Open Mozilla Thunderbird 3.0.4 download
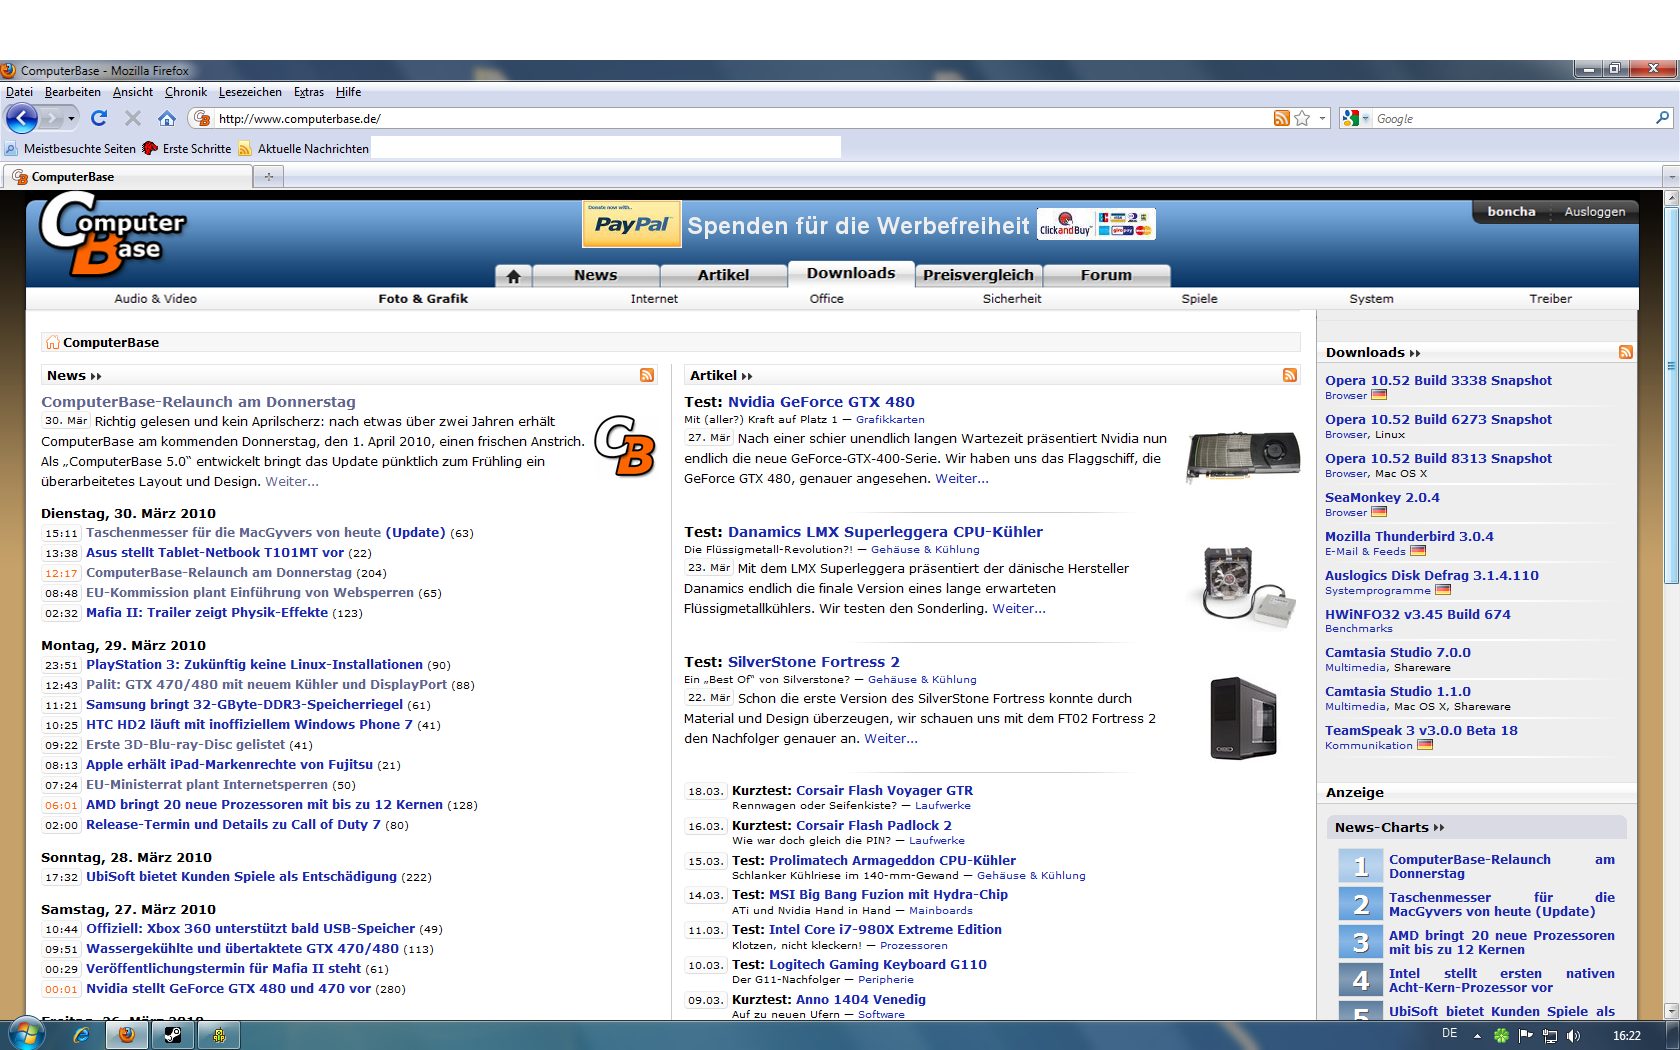 [1409, 537]
